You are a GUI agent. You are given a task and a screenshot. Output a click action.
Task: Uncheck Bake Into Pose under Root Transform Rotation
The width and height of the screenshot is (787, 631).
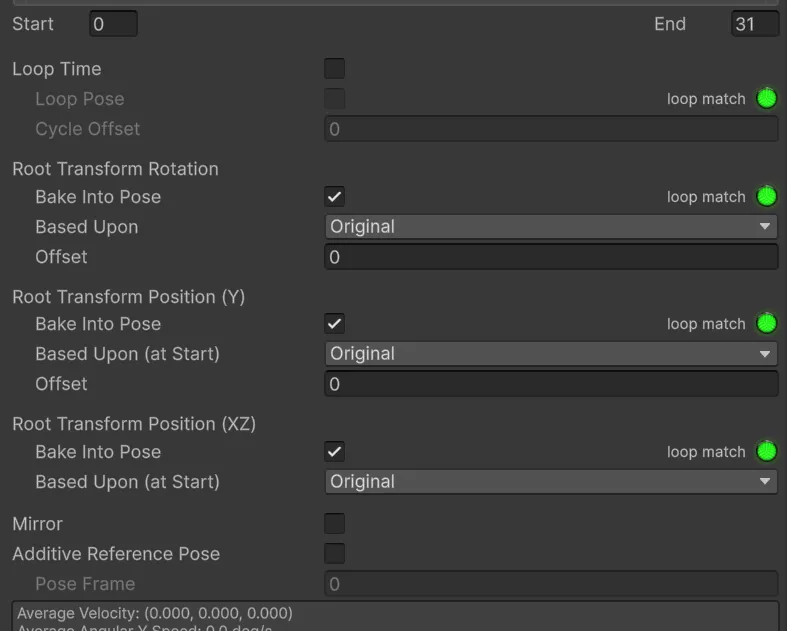click(334, 196)
